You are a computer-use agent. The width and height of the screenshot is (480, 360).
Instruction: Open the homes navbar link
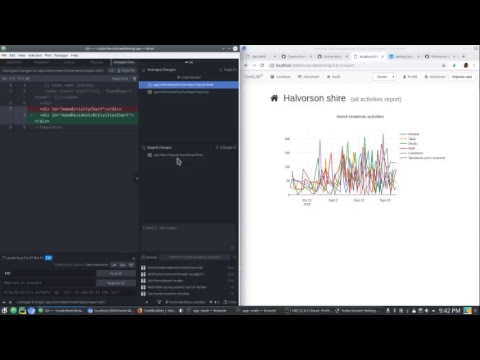coord(333,77)
